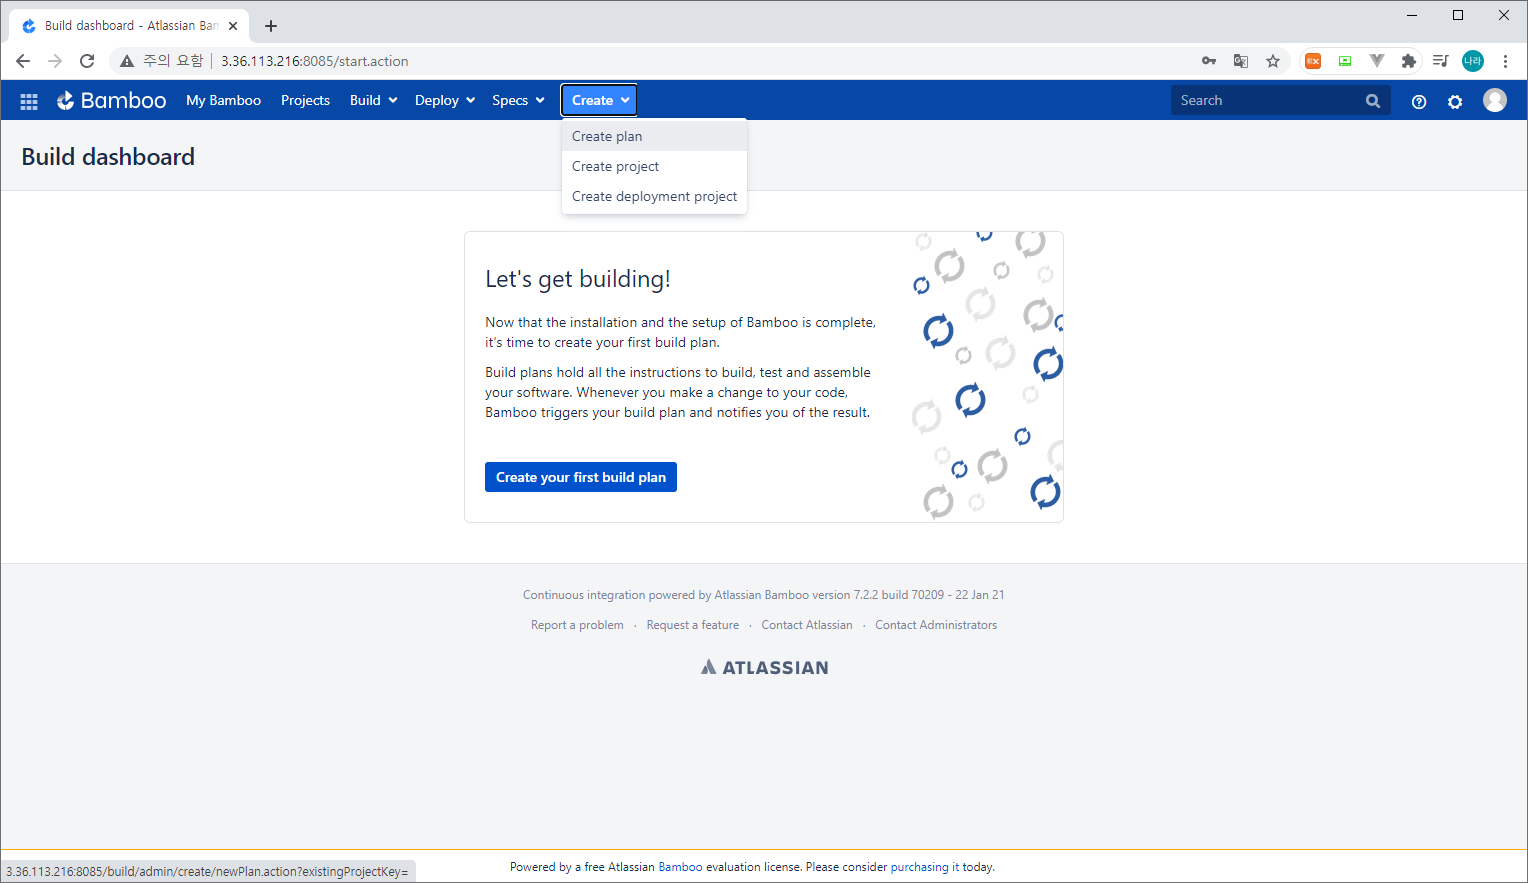The height and width of the screenshot is (883, 1528).
Task: Open the Report a problem link
Action: pos(577,625)
